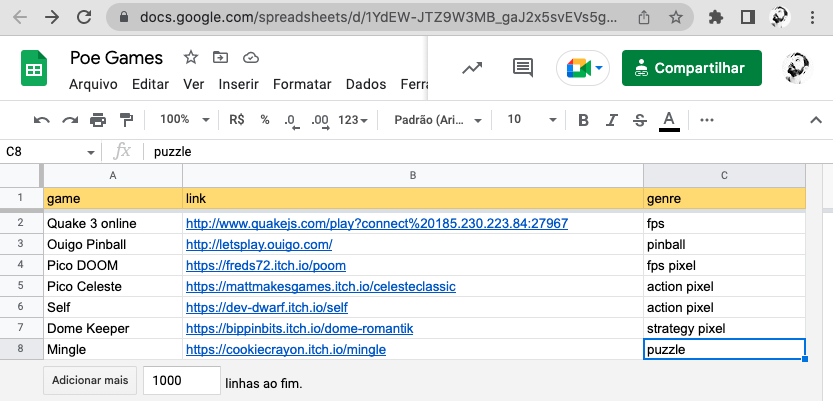This screenshot has width=833, height=401.
Task: Open the comment history icon
Action: click(x=523, y=67)
